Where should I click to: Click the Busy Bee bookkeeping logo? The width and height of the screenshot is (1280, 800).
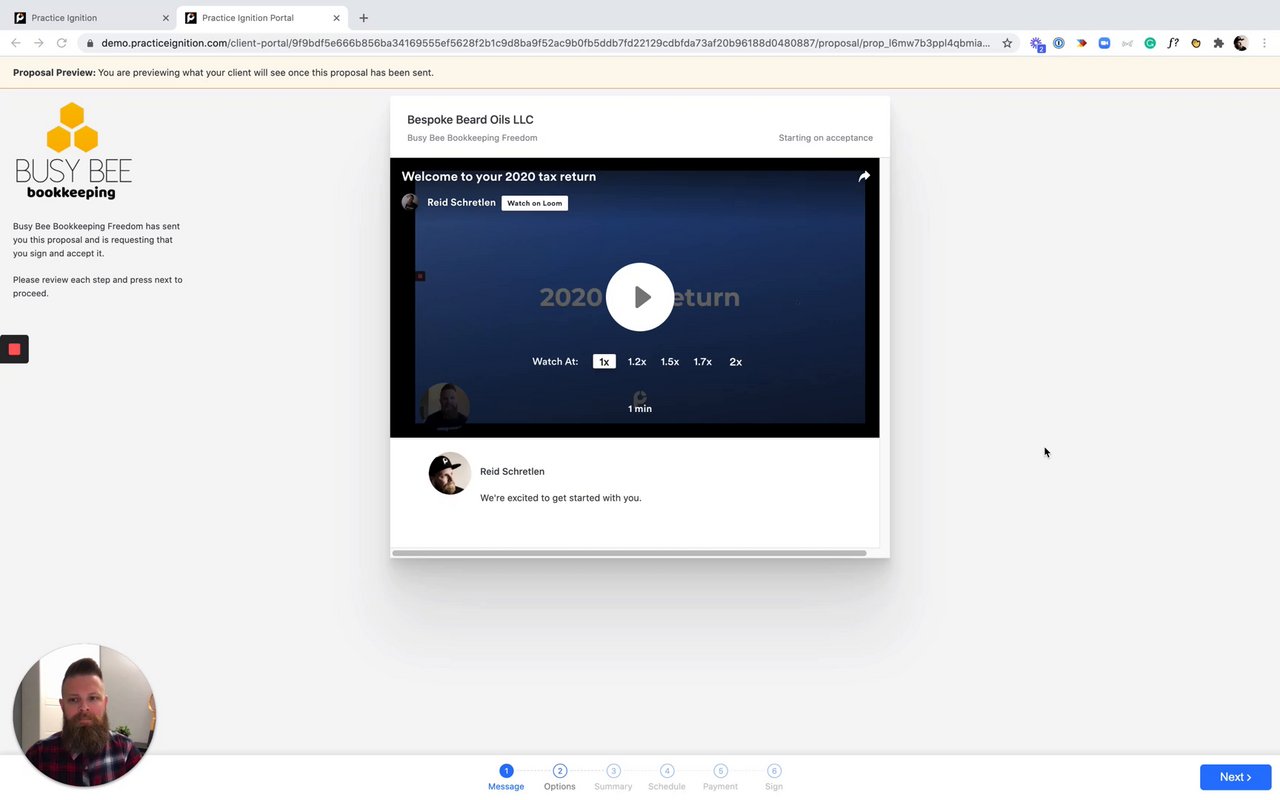tap(73, 151)
